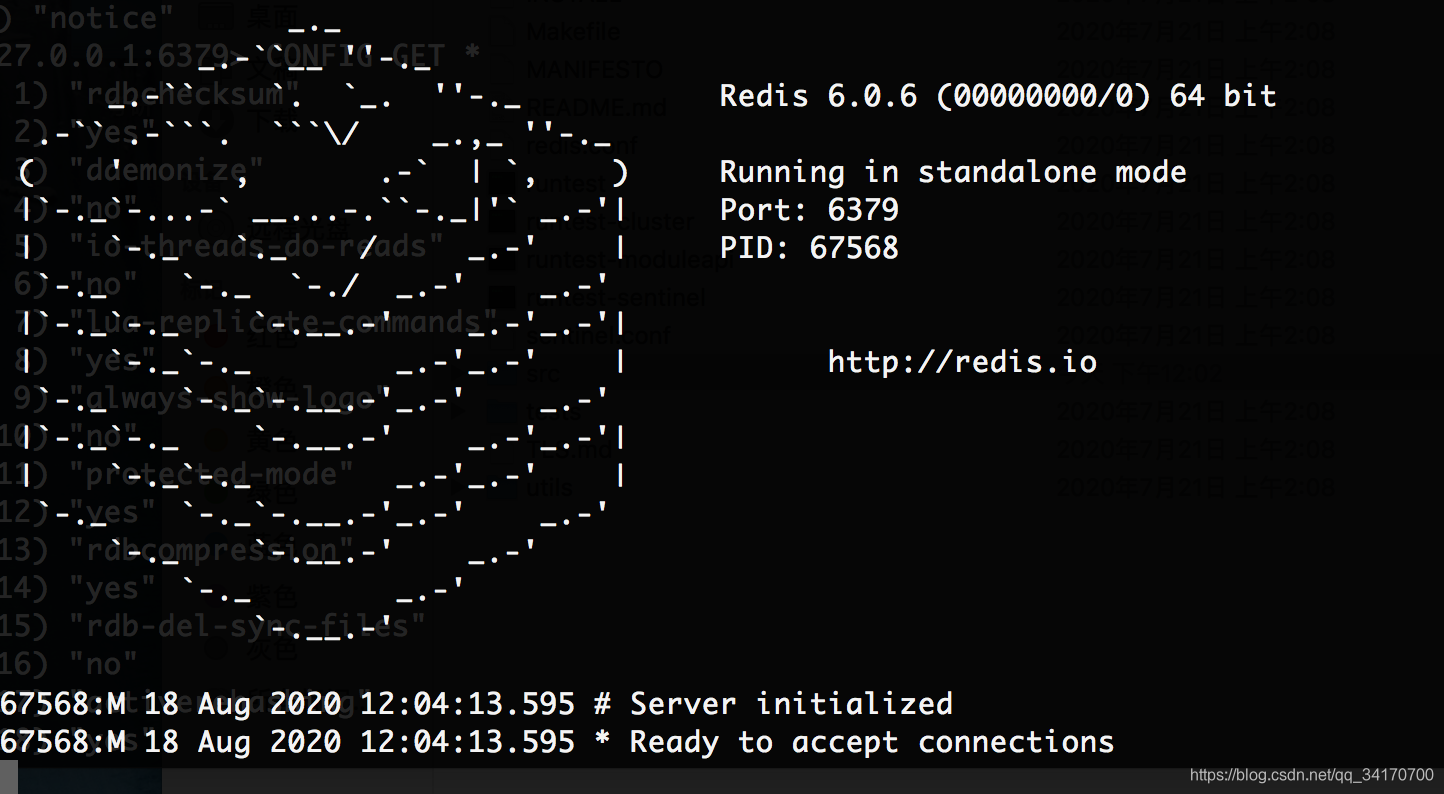Click the http://redis.io URL in the terminal
This screenshot has width=1444, height=794.
point(962,361)
